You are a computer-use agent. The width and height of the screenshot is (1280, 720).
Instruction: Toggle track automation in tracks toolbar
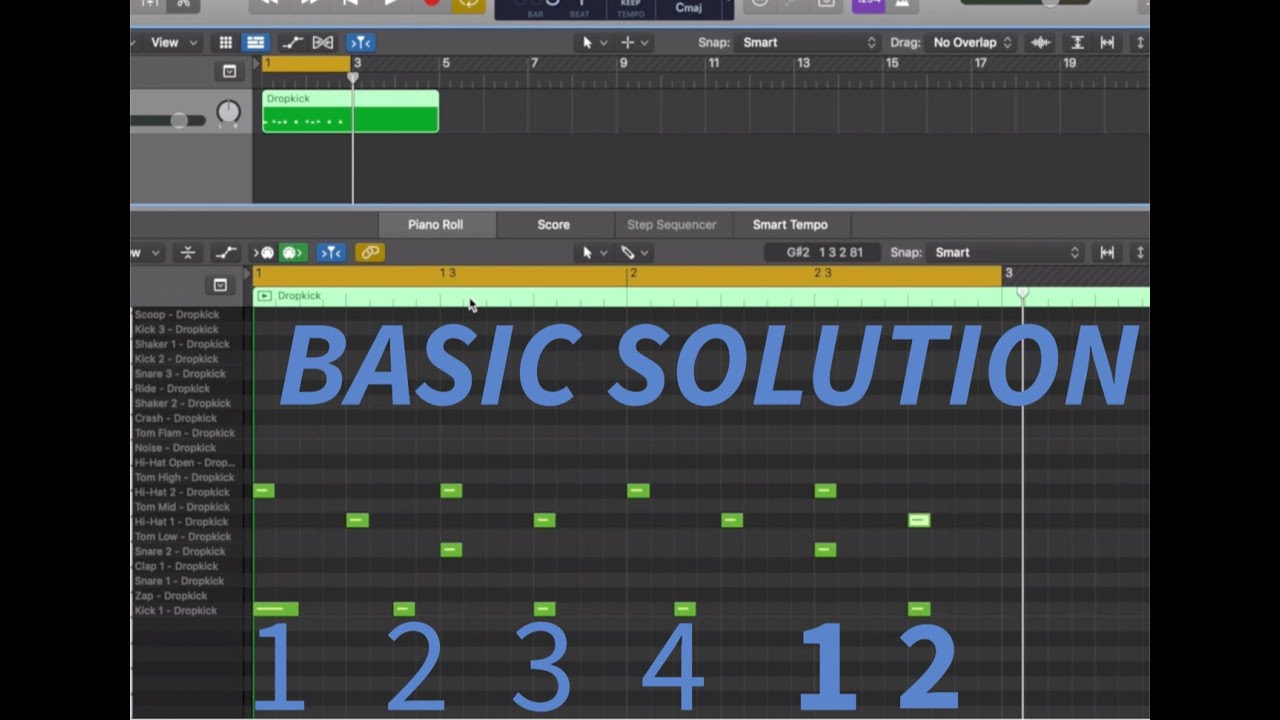[x=292, y=43]
